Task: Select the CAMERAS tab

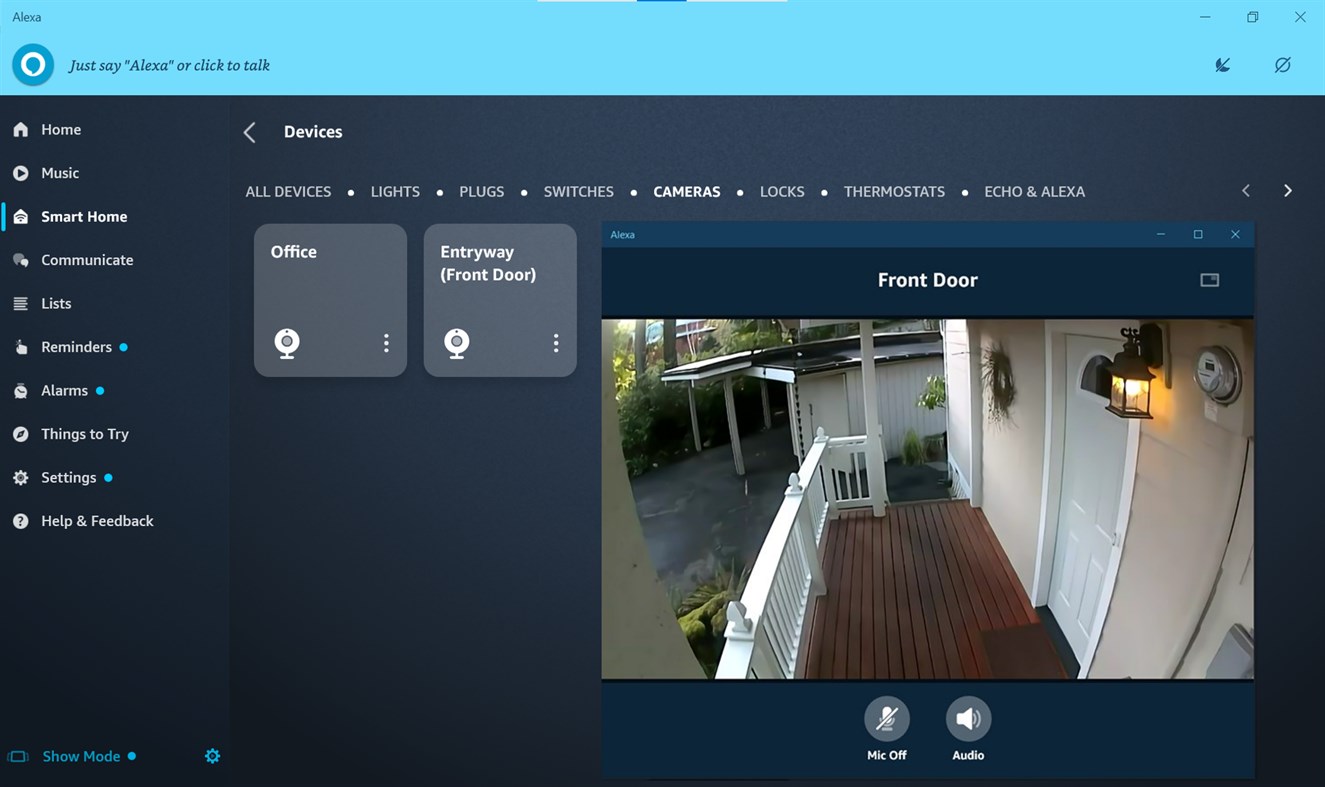Action: point(686,191)
